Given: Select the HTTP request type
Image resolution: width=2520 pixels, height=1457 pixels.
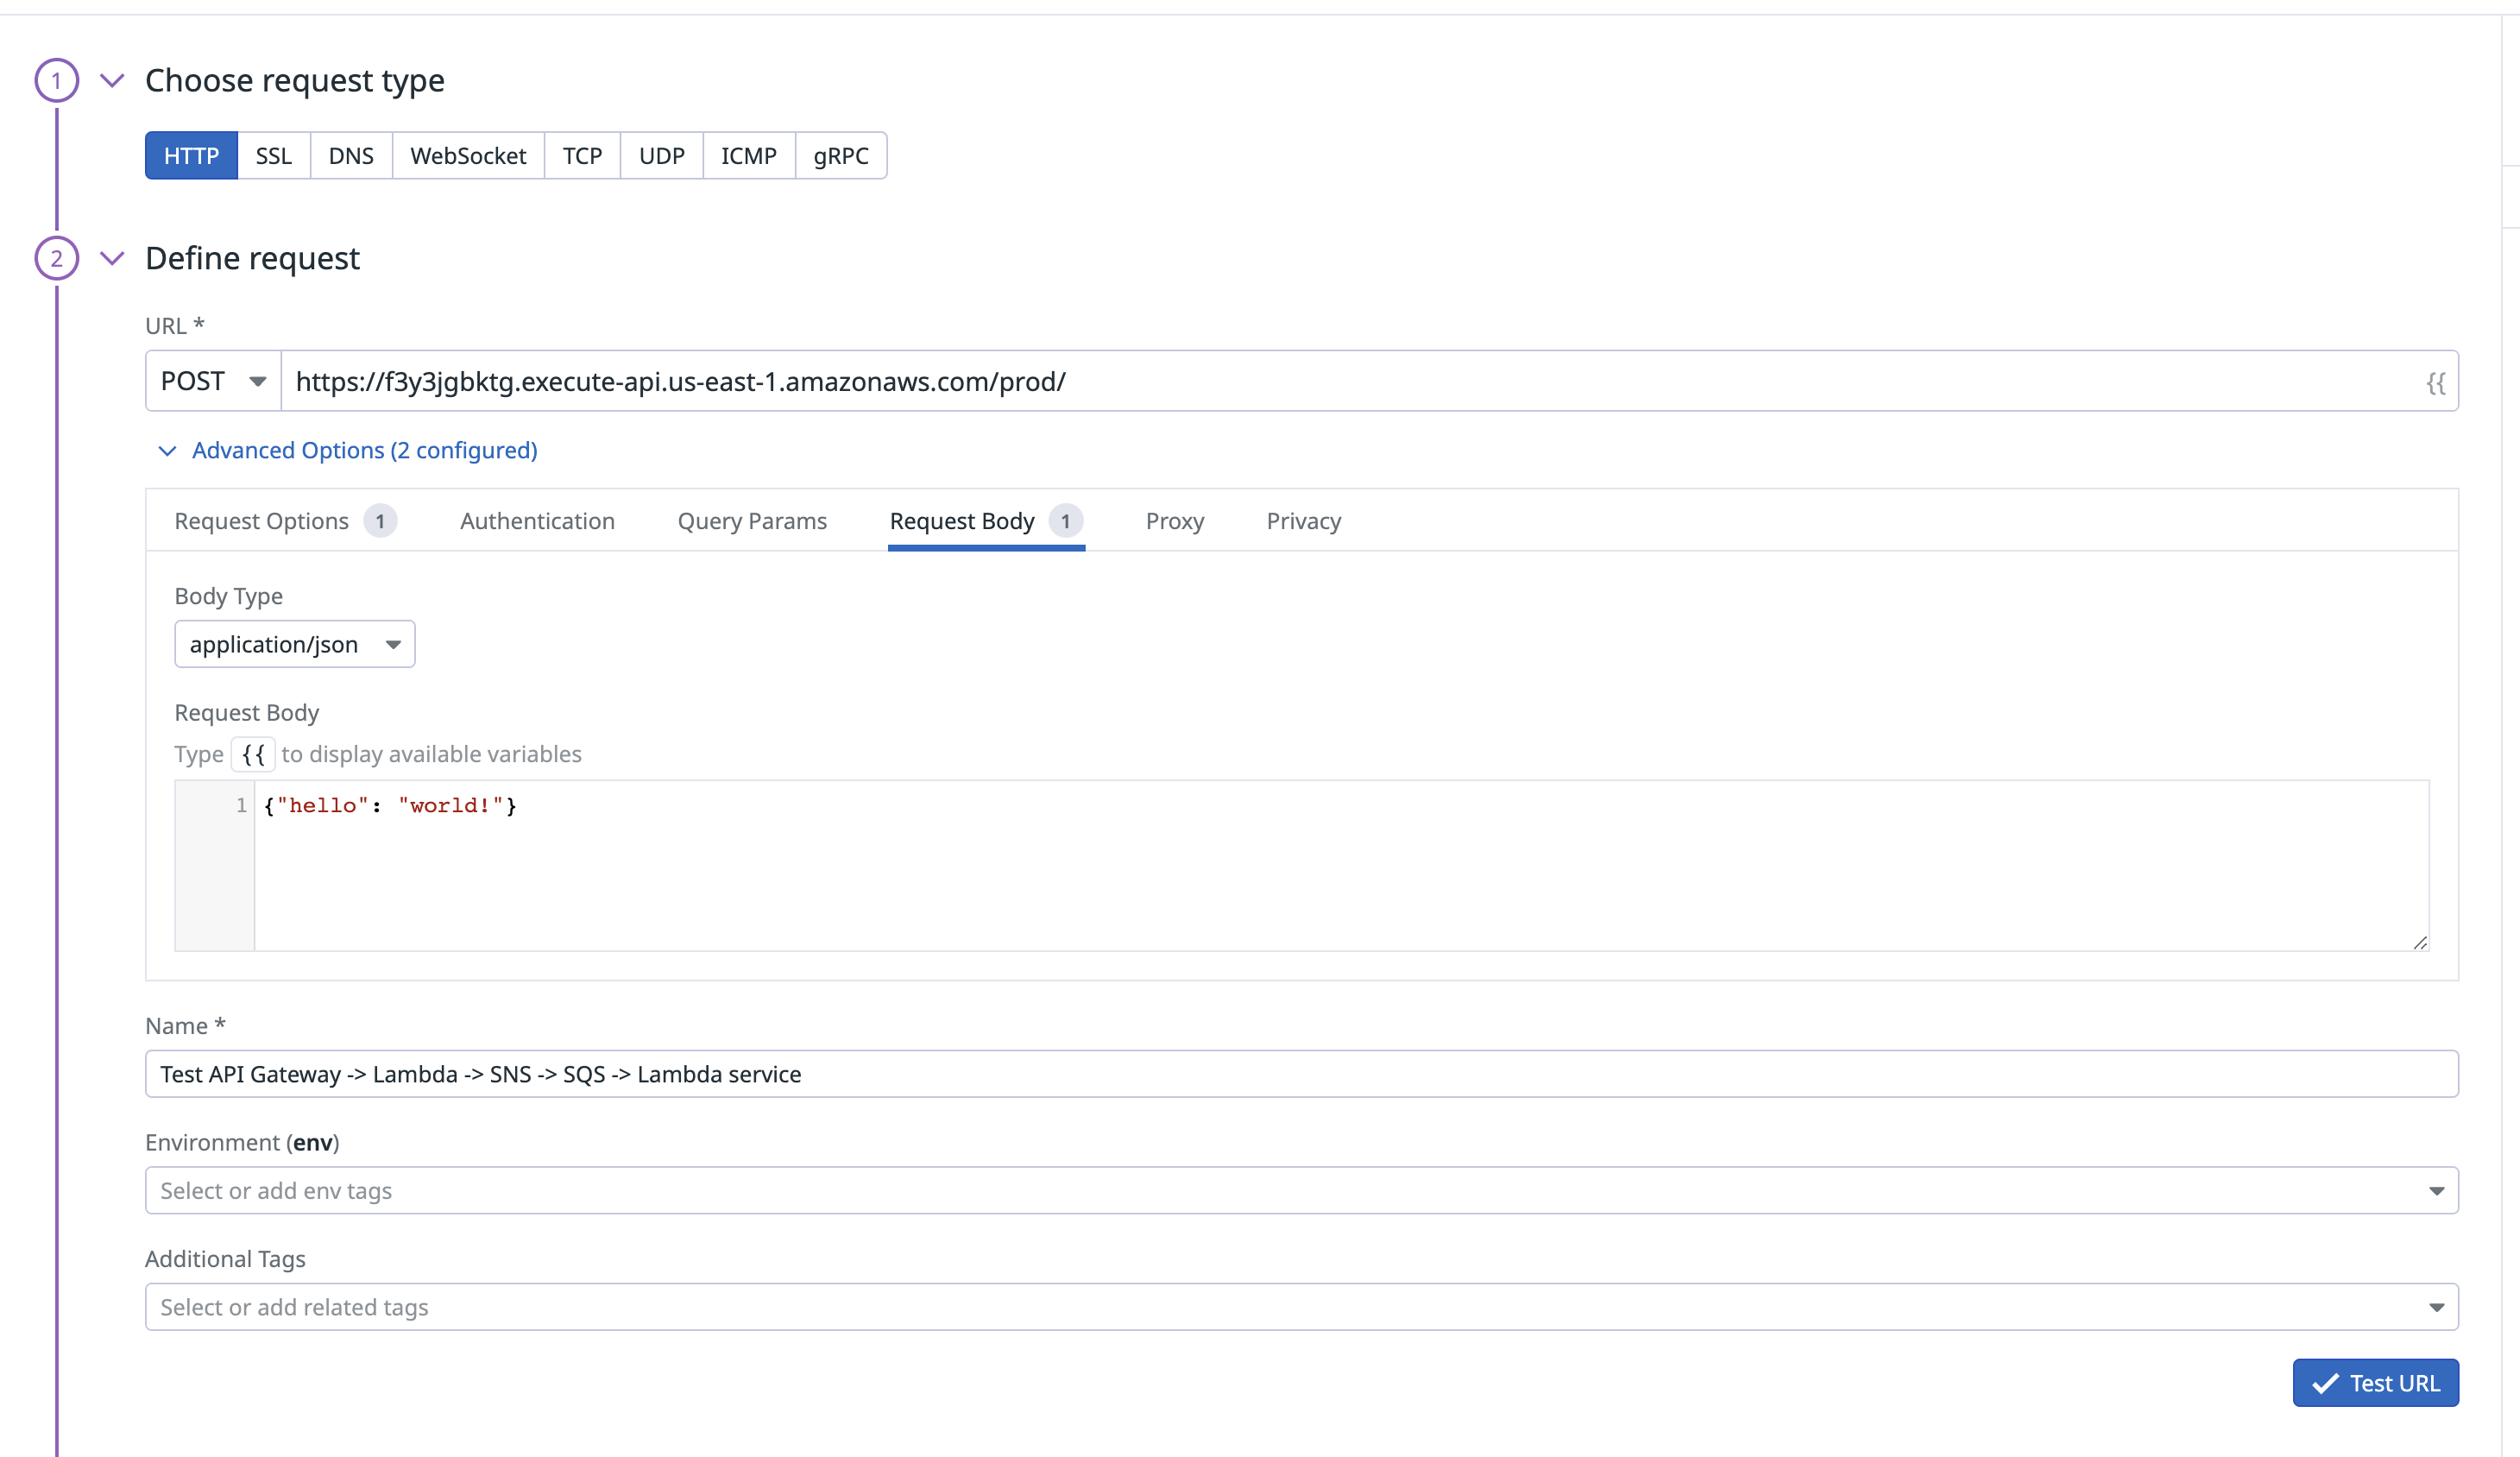Looking at the screenshot, I should click(x=191, y=156).
